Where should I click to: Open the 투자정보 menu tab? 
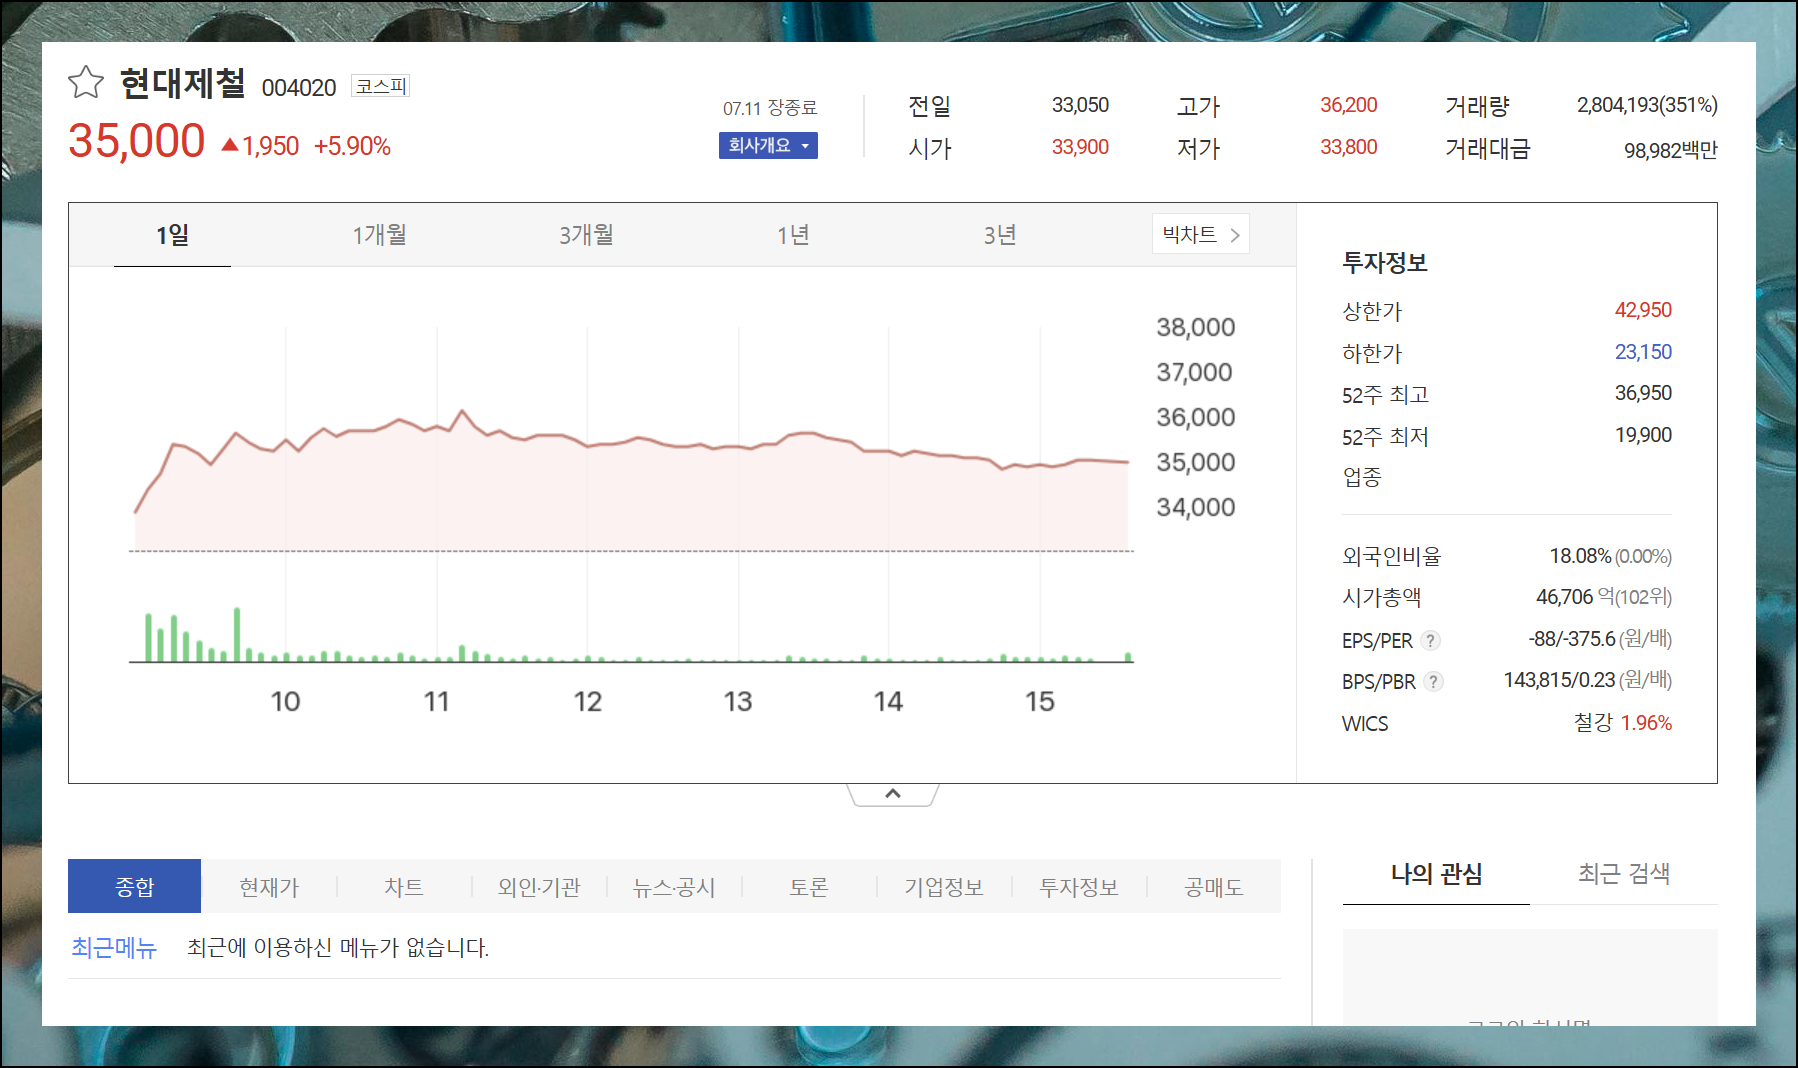point(1079,886)
